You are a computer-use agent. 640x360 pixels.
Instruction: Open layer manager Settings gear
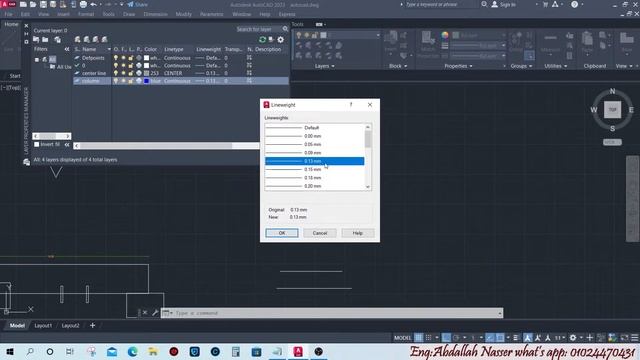[280, 40]
